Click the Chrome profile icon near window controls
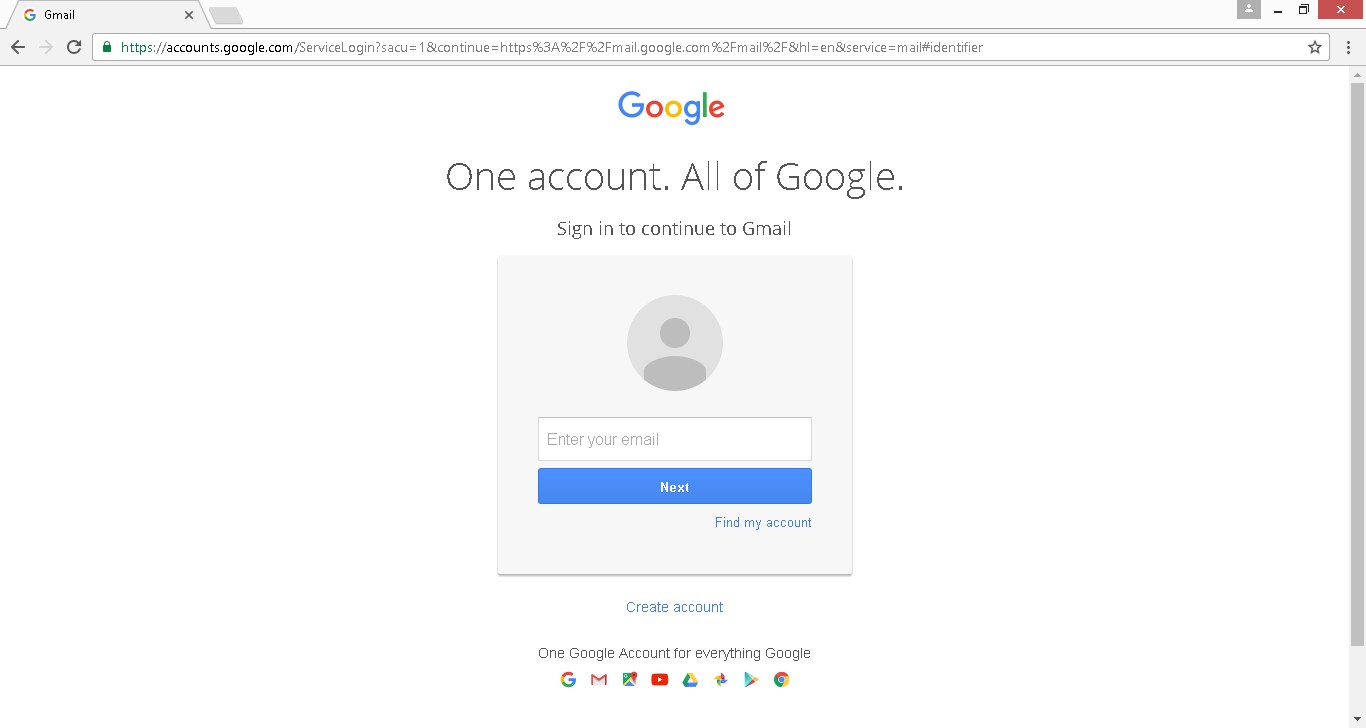The width and height of the screenshot is (1366, 728). coord(1248,9)
